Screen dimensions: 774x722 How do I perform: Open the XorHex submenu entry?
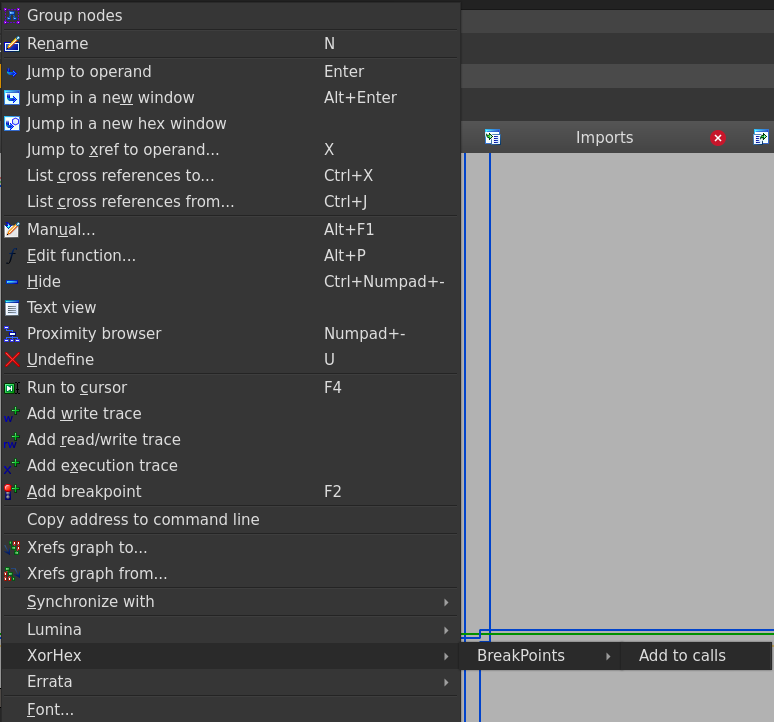(x=230, y=656)
